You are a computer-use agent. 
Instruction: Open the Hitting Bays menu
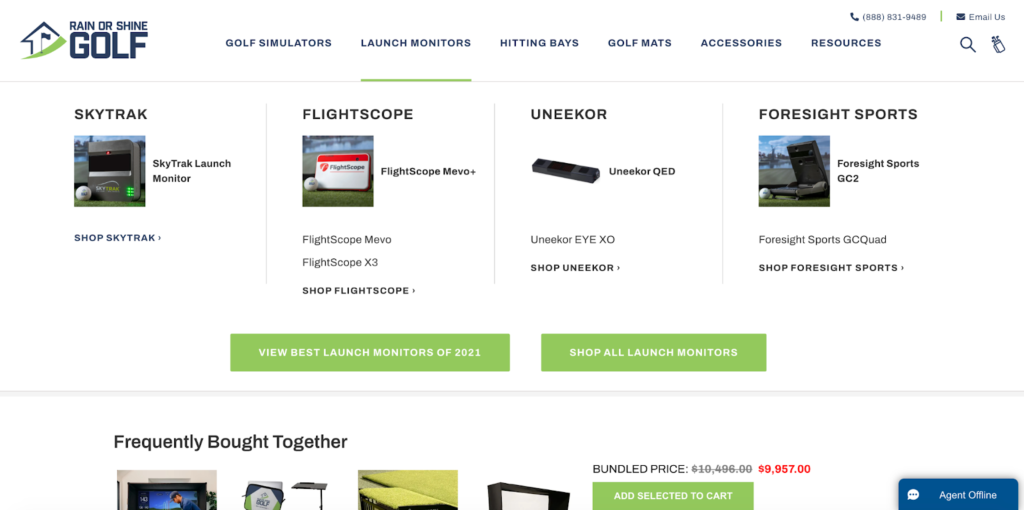pyautogui.click(x=539, y=43)
